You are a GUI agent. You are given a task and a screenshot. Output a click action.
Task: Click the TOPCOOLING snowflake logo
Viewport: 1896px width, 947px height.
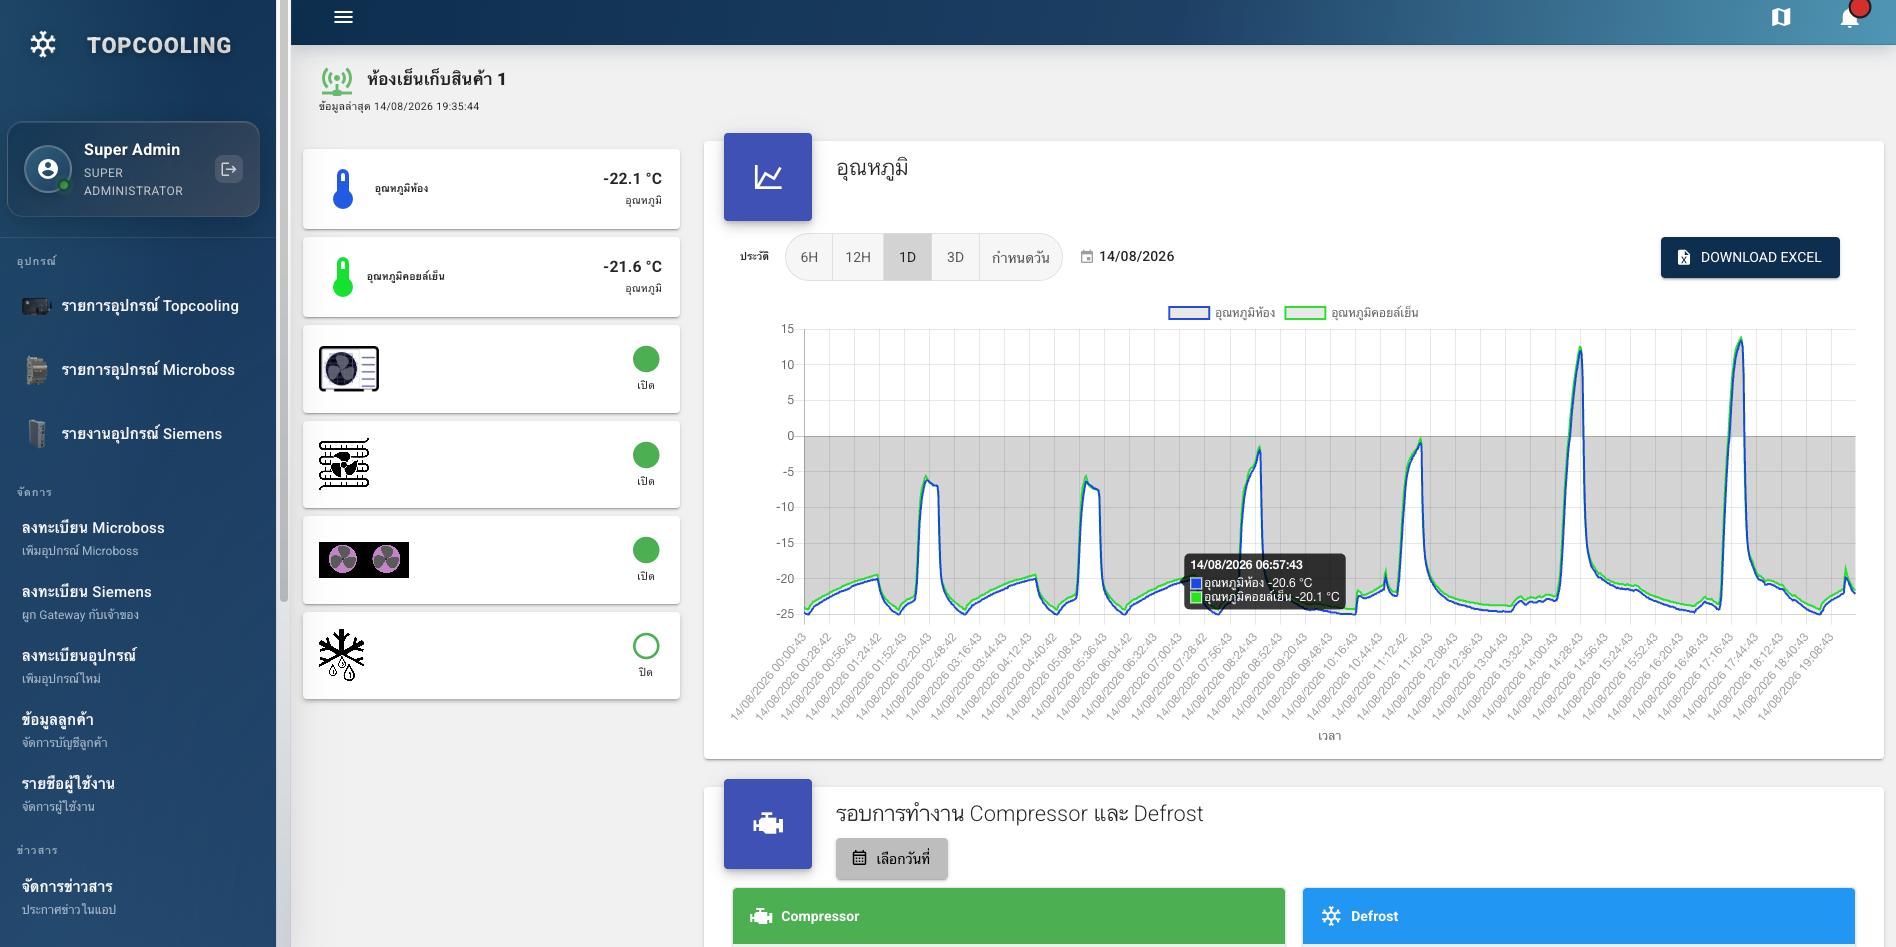[43, 44]
